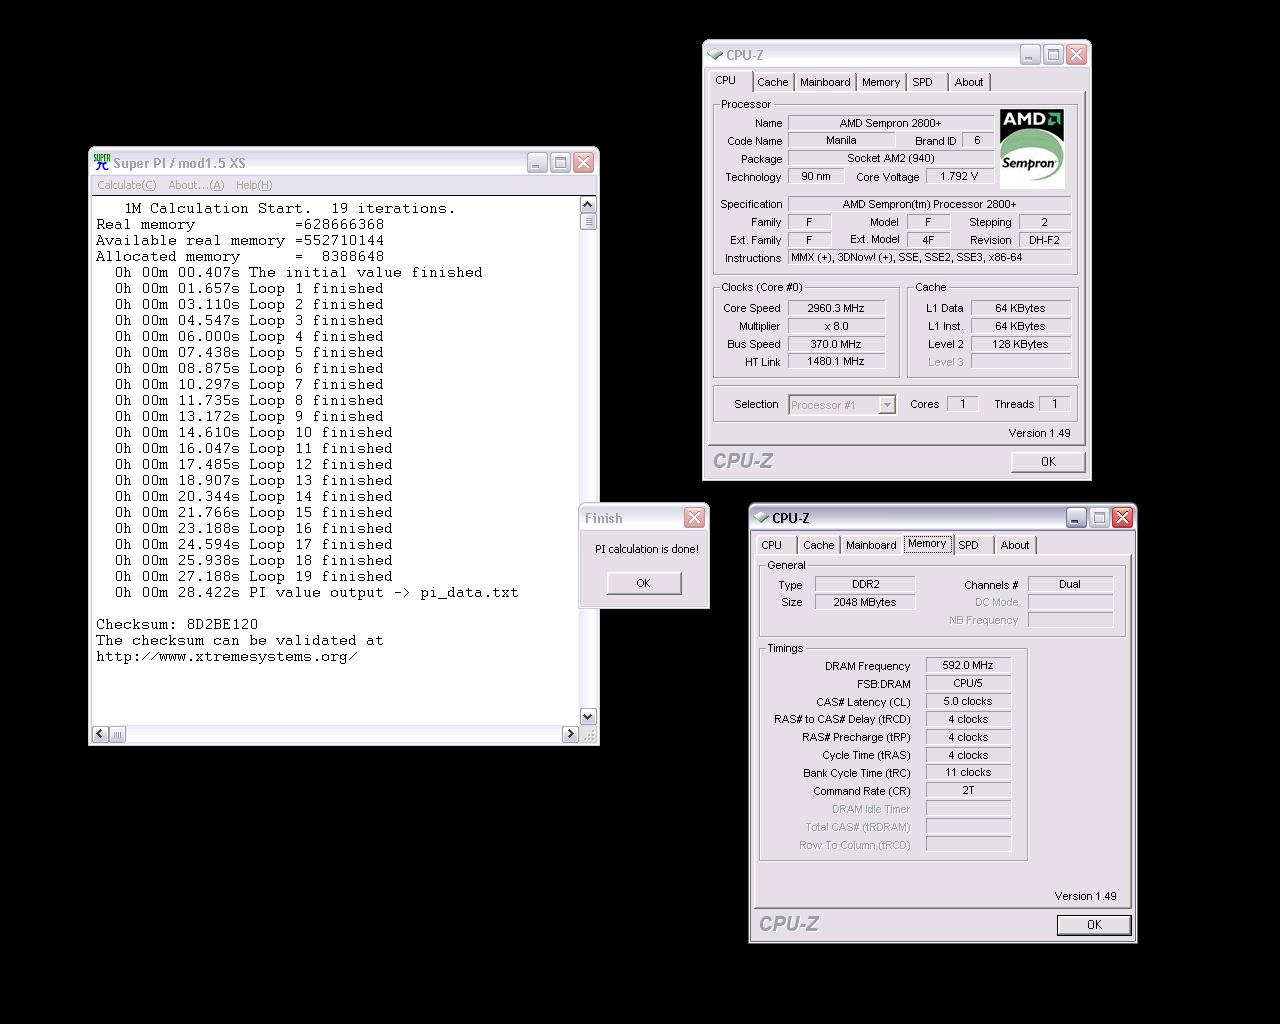1280x1024 pixels.
Task: Click the Multiplier value x 8.0
Action: point(836,326)
